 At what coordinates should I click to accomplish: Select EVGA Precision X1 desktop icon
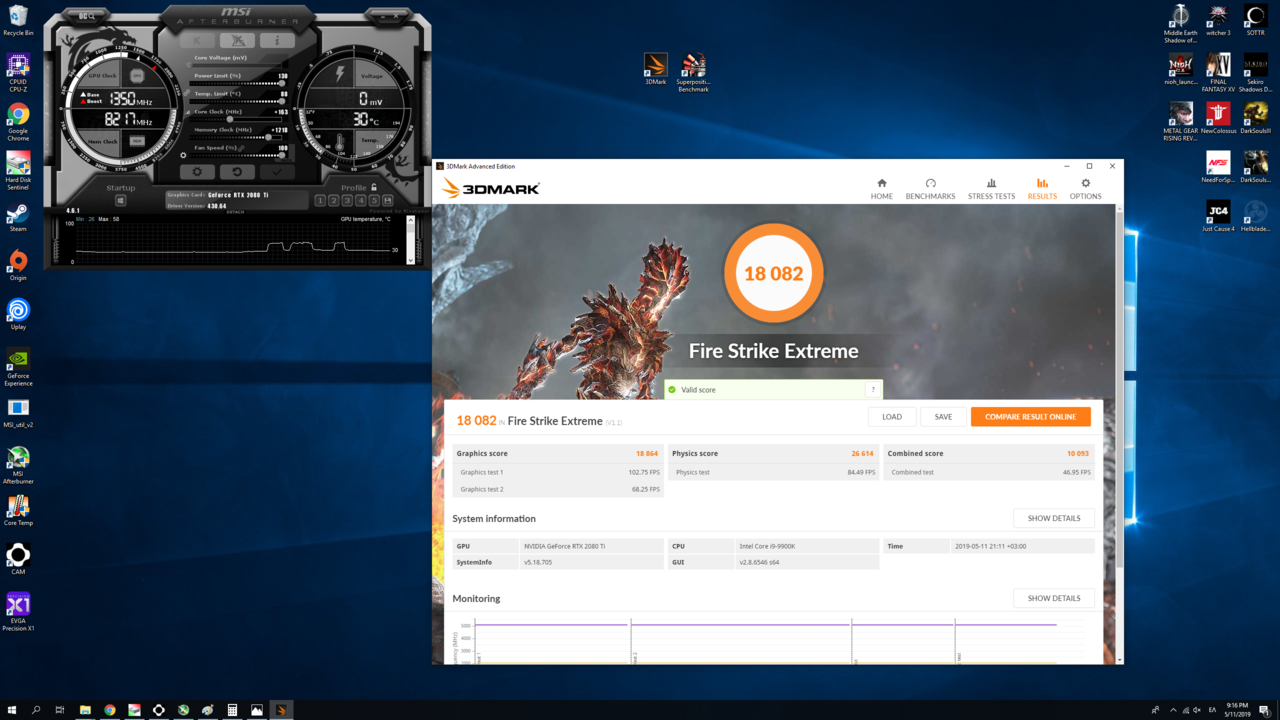[x=18, y=612]
